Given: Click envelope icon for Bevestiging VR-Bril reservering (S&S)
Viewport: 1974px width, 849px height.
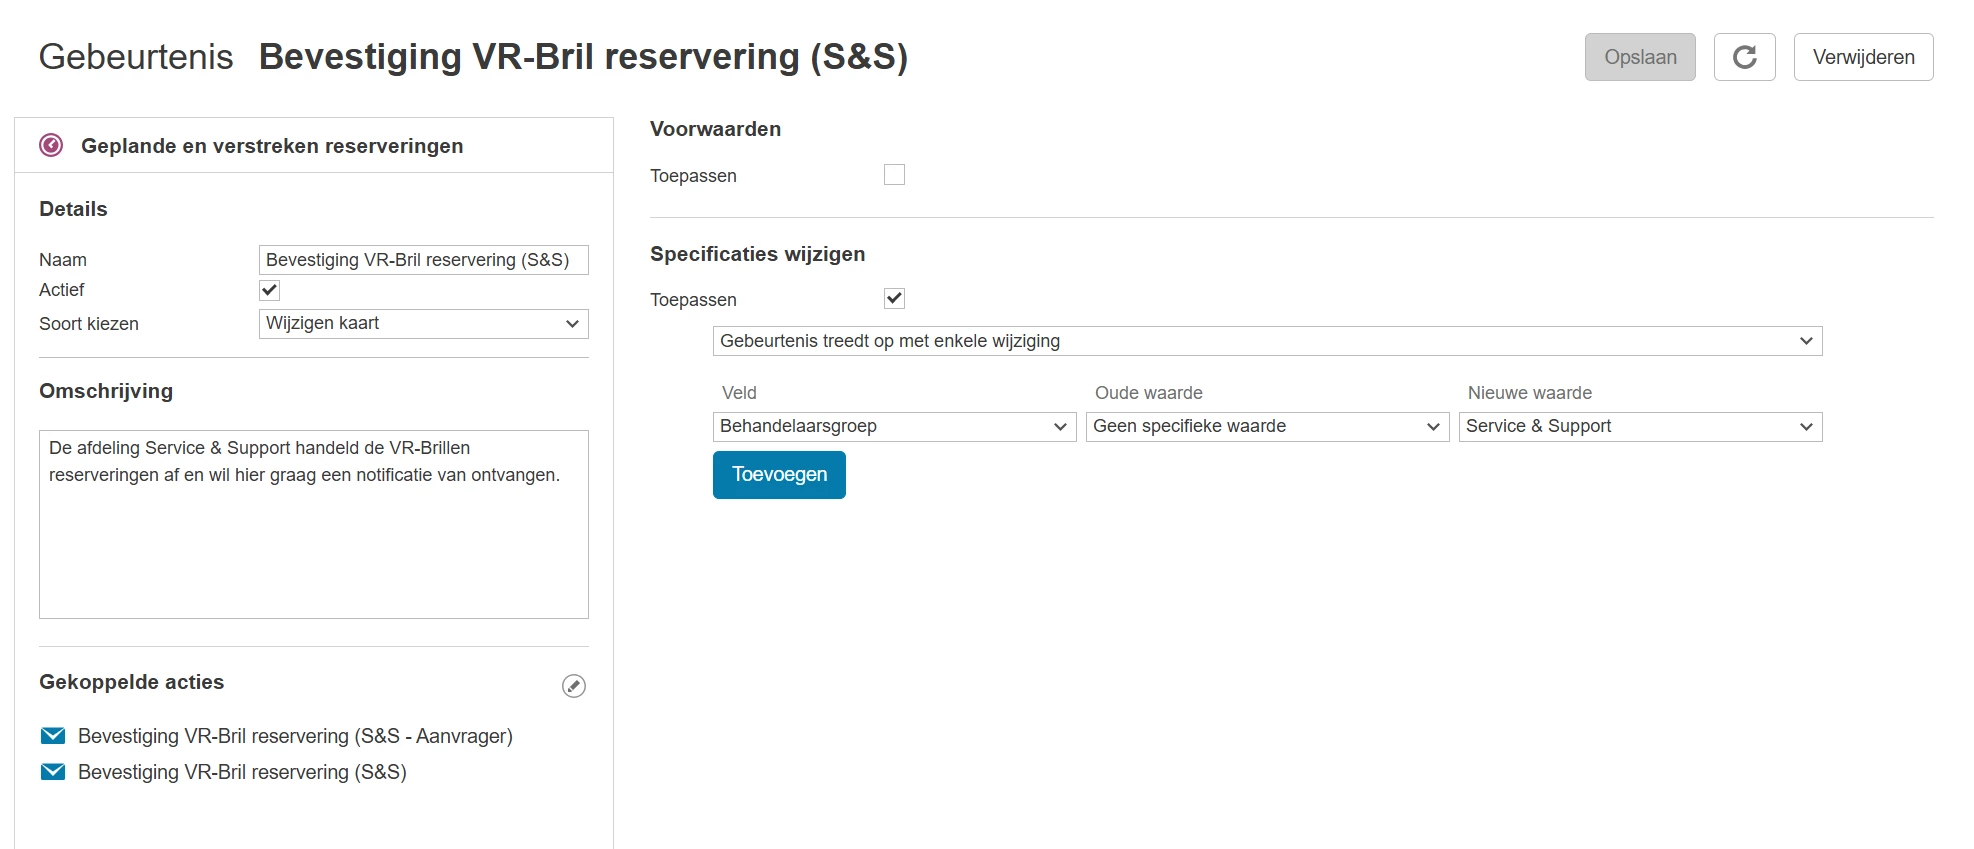Looking at the screenshot, I should pyautogui.click(x=53, y=772).
